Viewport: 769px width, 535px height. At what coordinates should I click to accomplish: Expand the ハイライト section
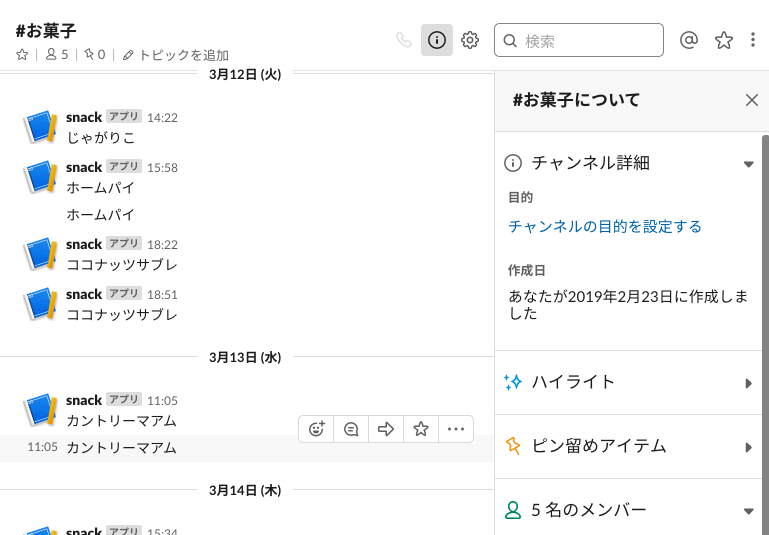(x=748, y=383)
